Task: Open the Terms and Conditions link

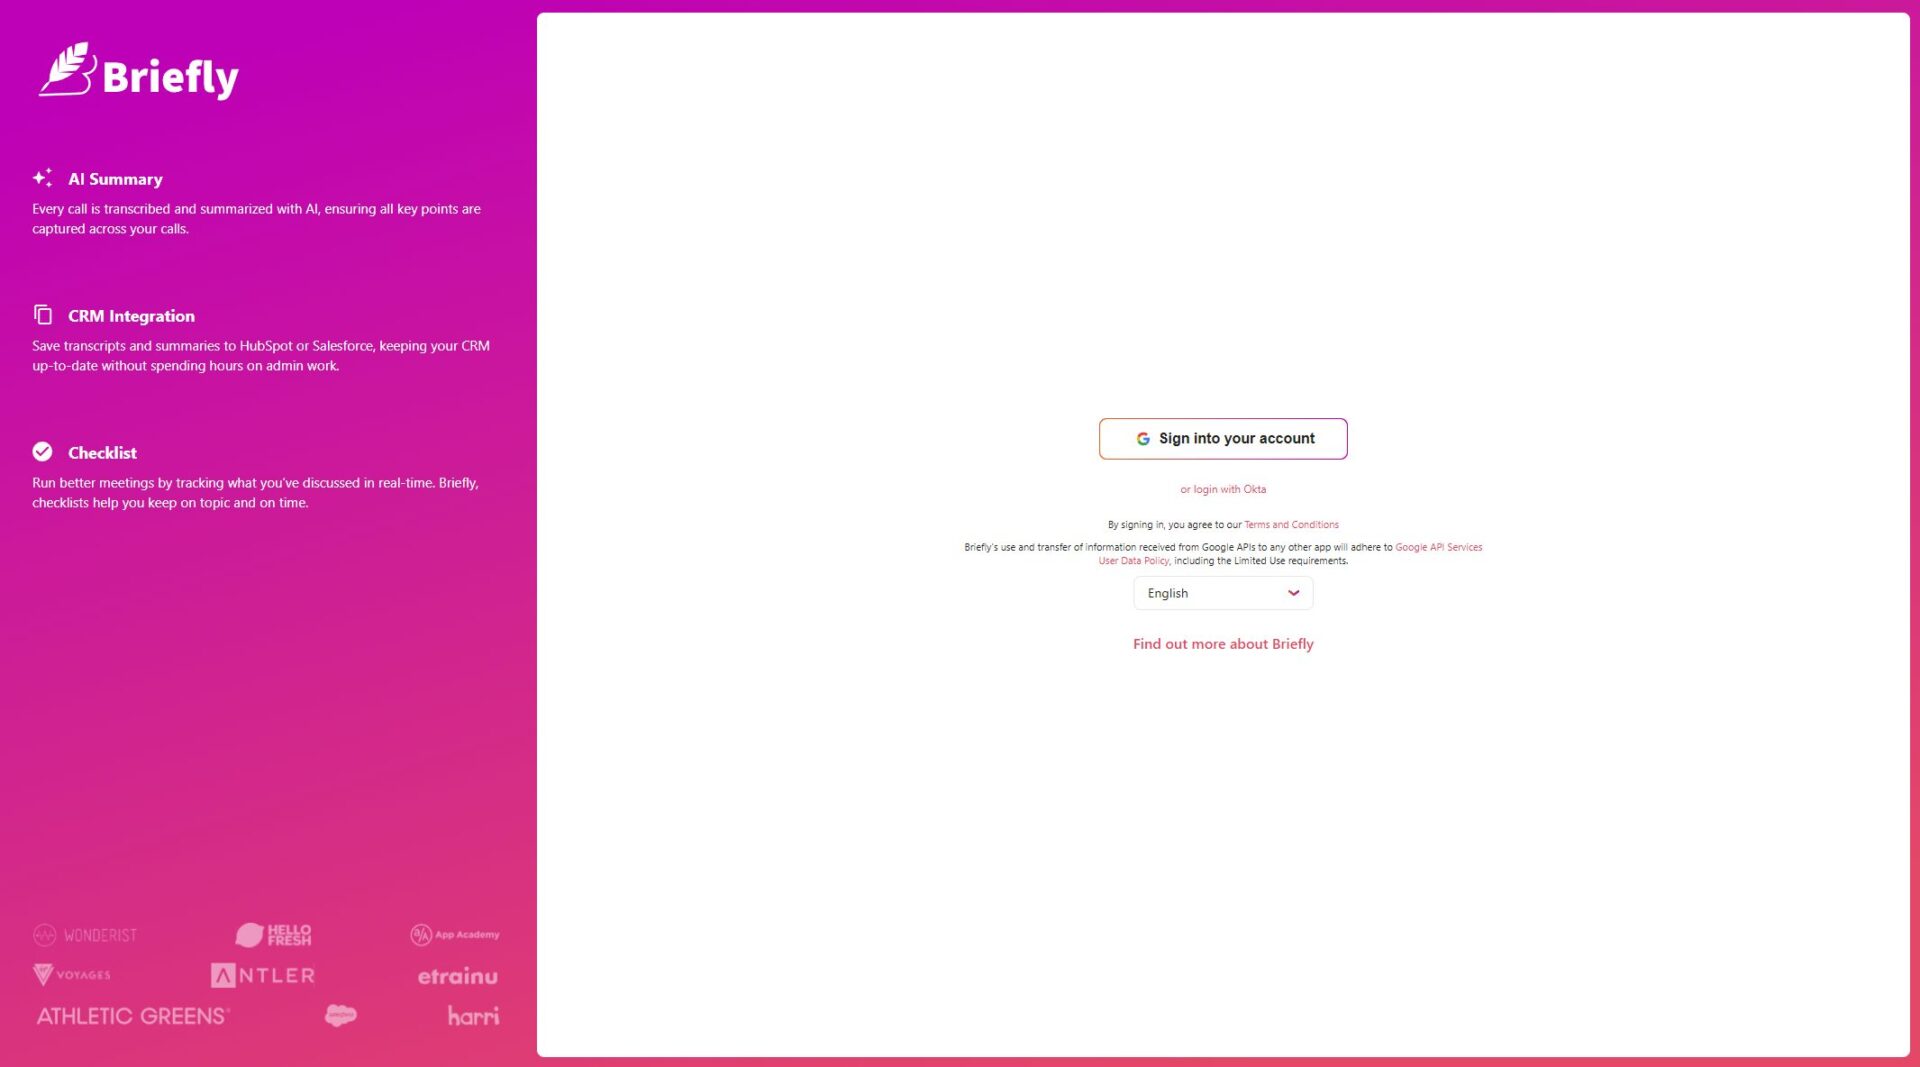Action: [x=1290, y=525]
